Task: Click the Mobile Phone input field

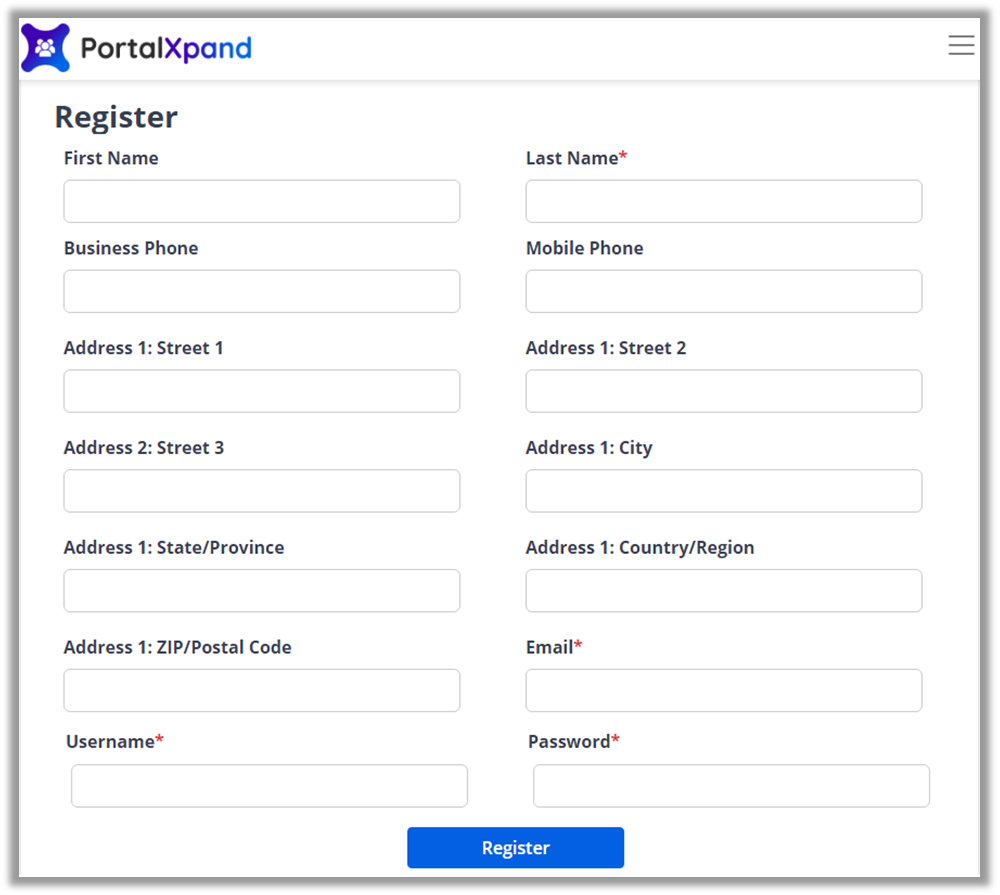Action: [724, 291]
